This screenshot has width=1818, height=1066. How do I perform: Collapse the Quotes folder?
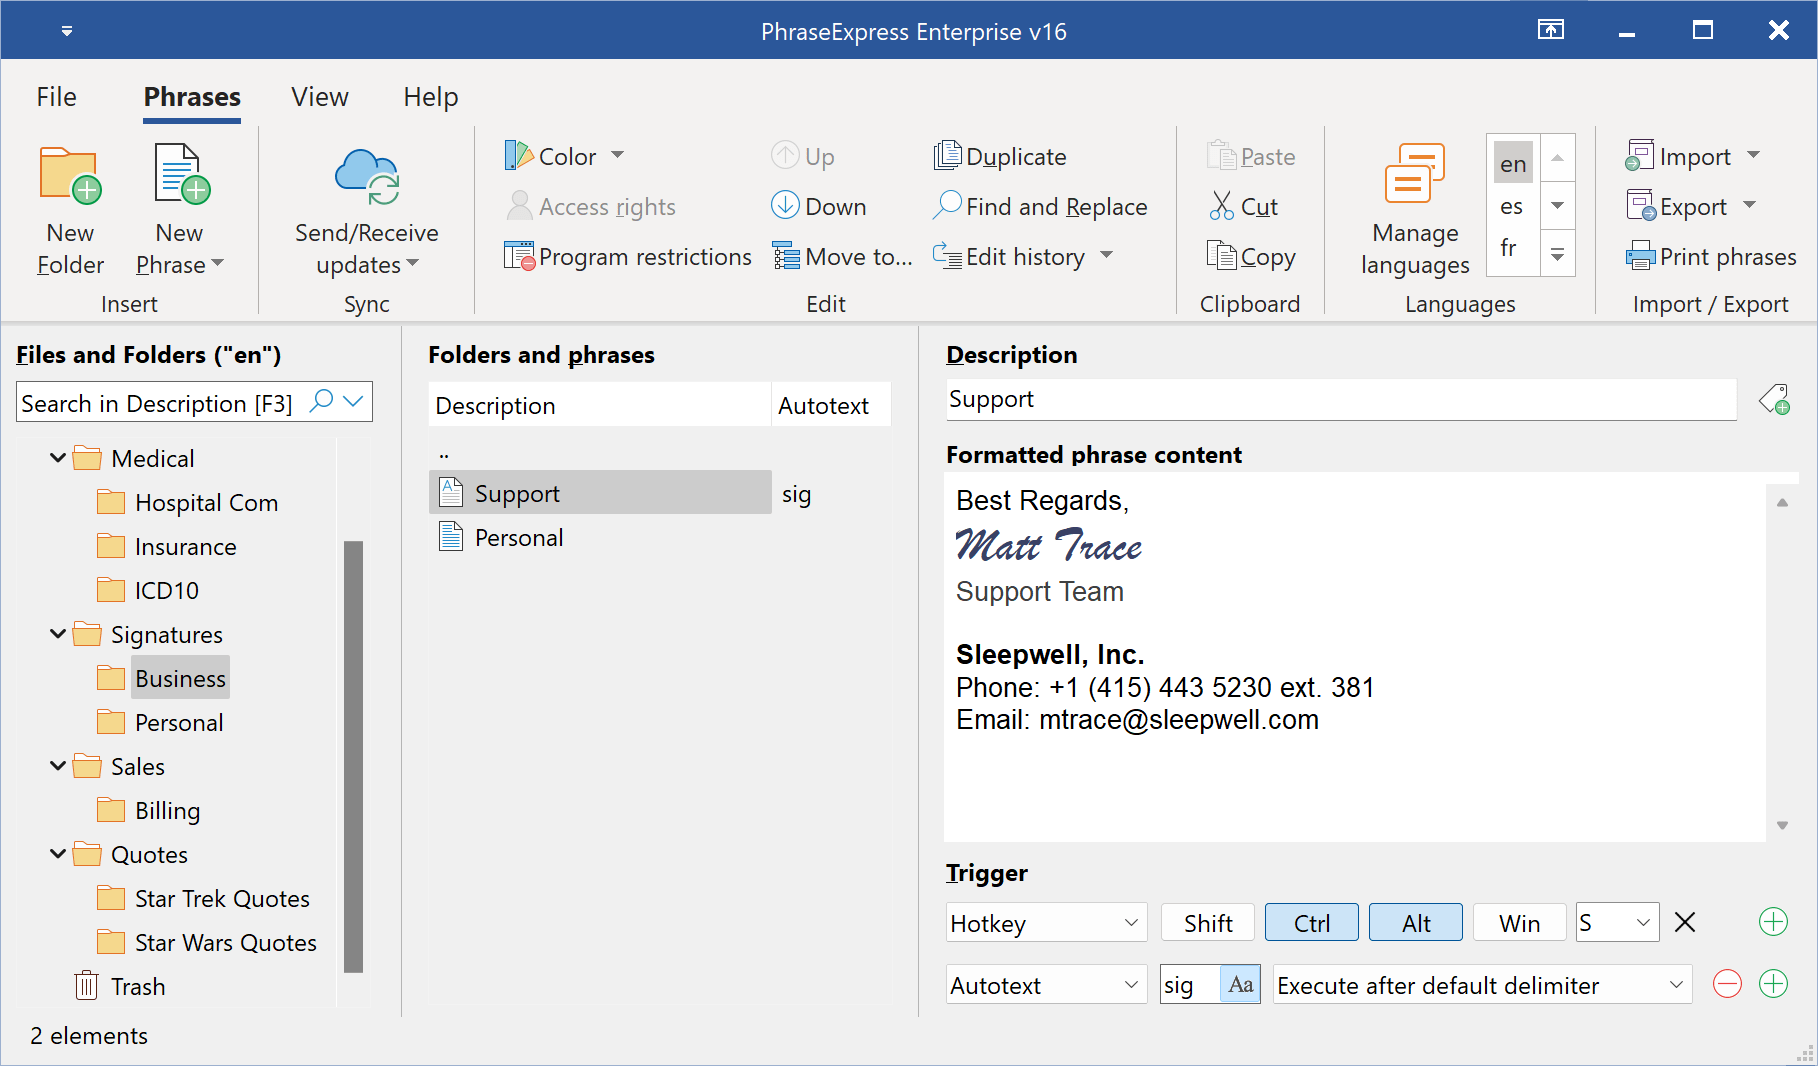pos(58,853)
